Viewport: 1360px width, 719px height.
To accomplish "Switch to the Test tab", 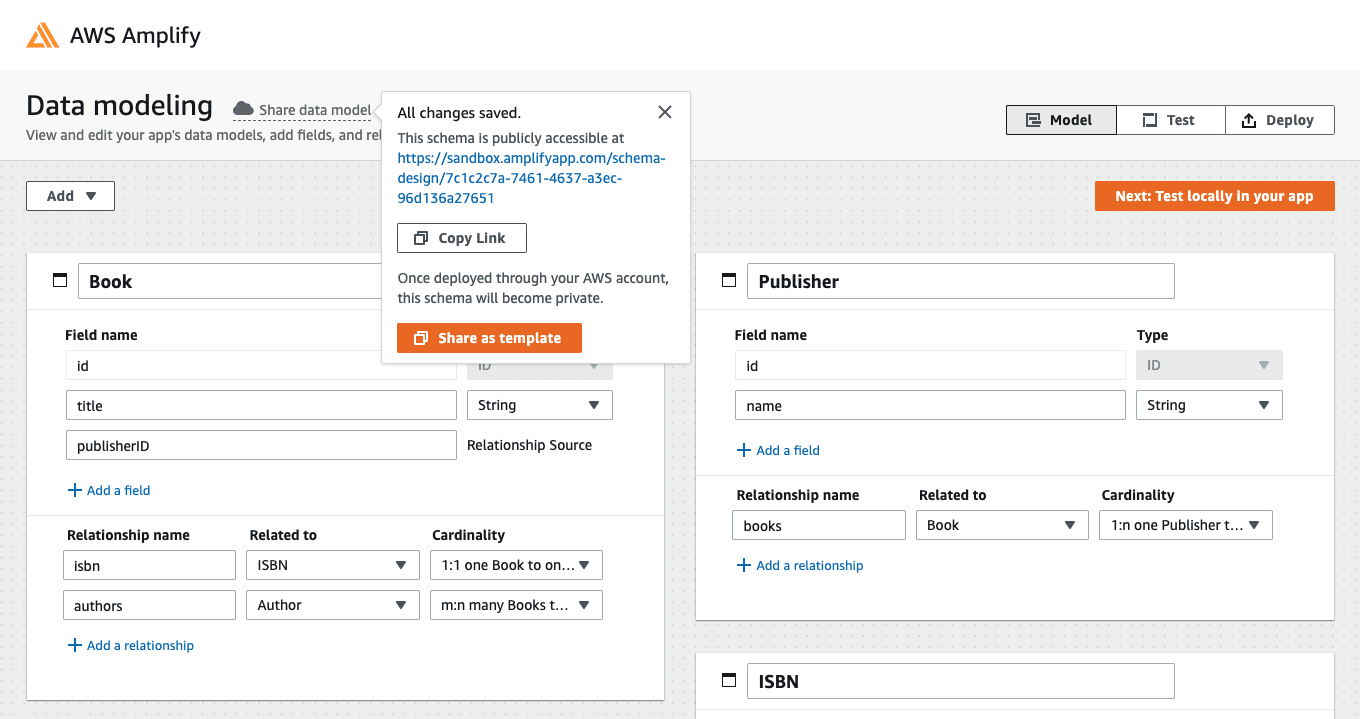I will click(1171, 120).
